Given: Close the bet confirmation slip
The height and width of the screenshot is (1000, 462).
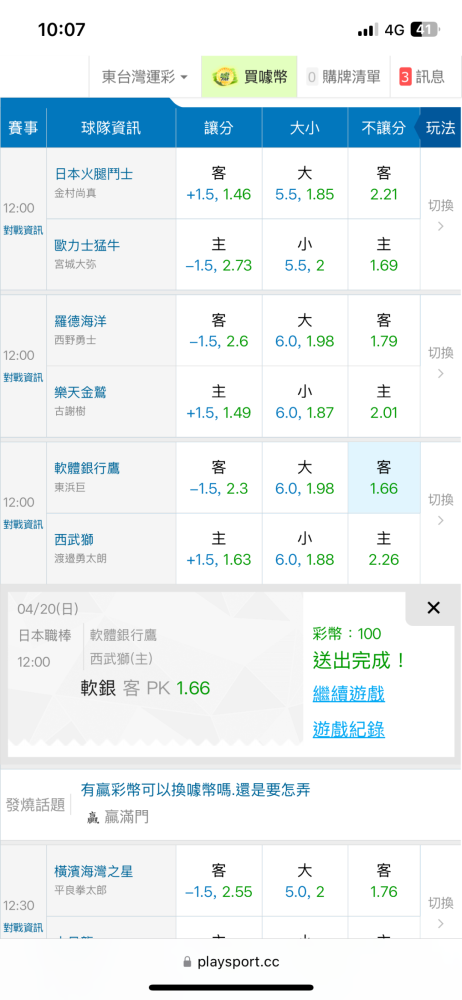Looking at the screenshot, I should click(433, 608).
